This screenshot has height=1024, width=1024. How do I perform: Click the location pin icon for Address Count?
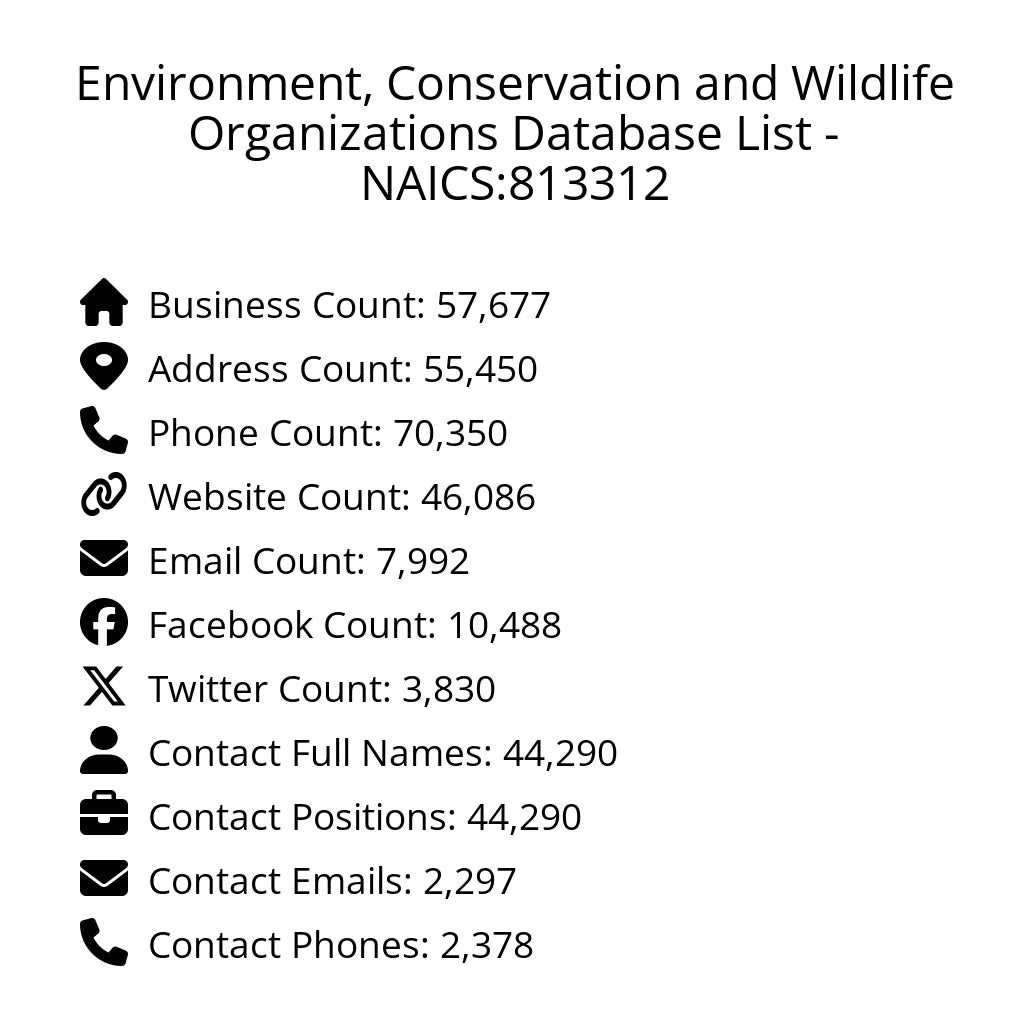pyautogui.click(x=104, y=367)
